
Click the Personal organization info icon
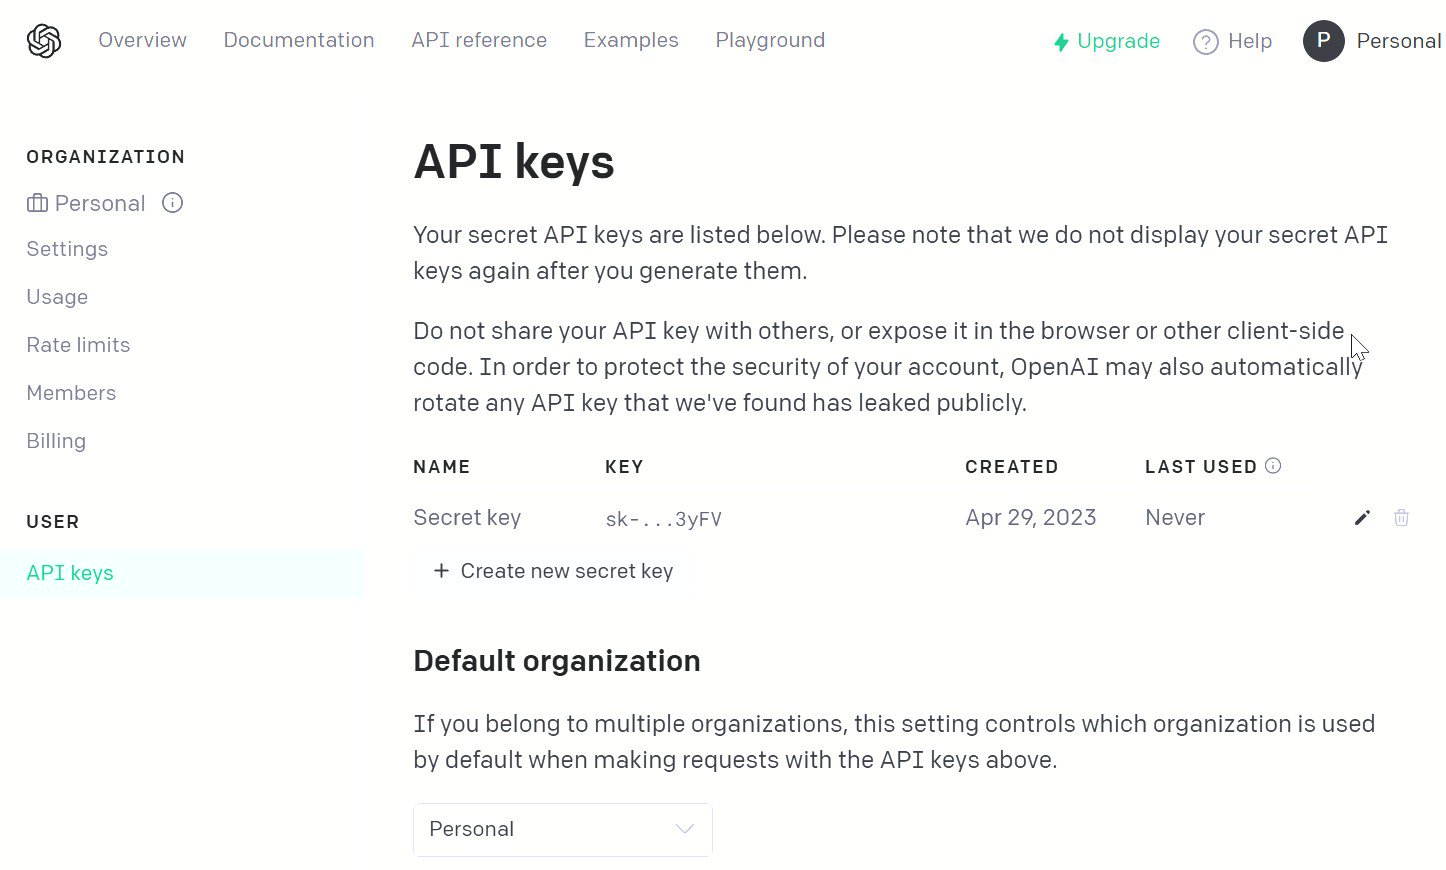pos(172,203)
